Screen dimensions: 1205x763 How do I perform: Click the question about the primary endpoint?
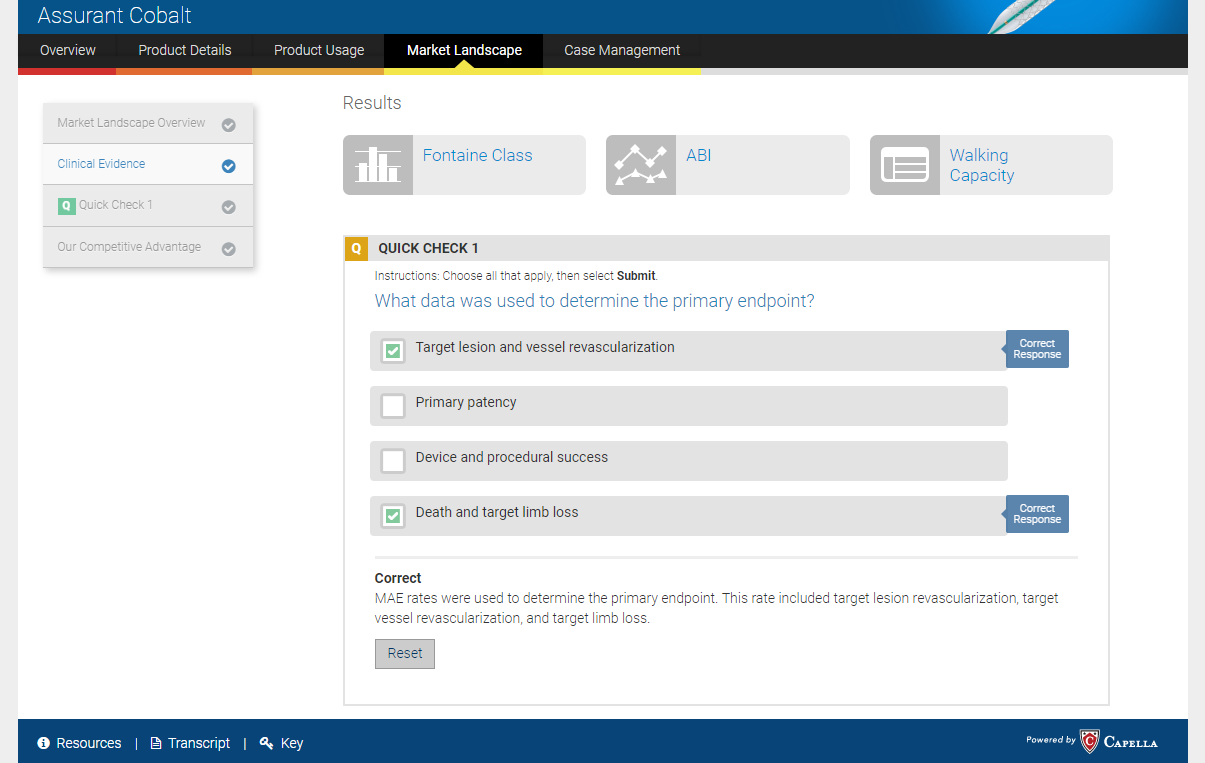click(594, 301)
